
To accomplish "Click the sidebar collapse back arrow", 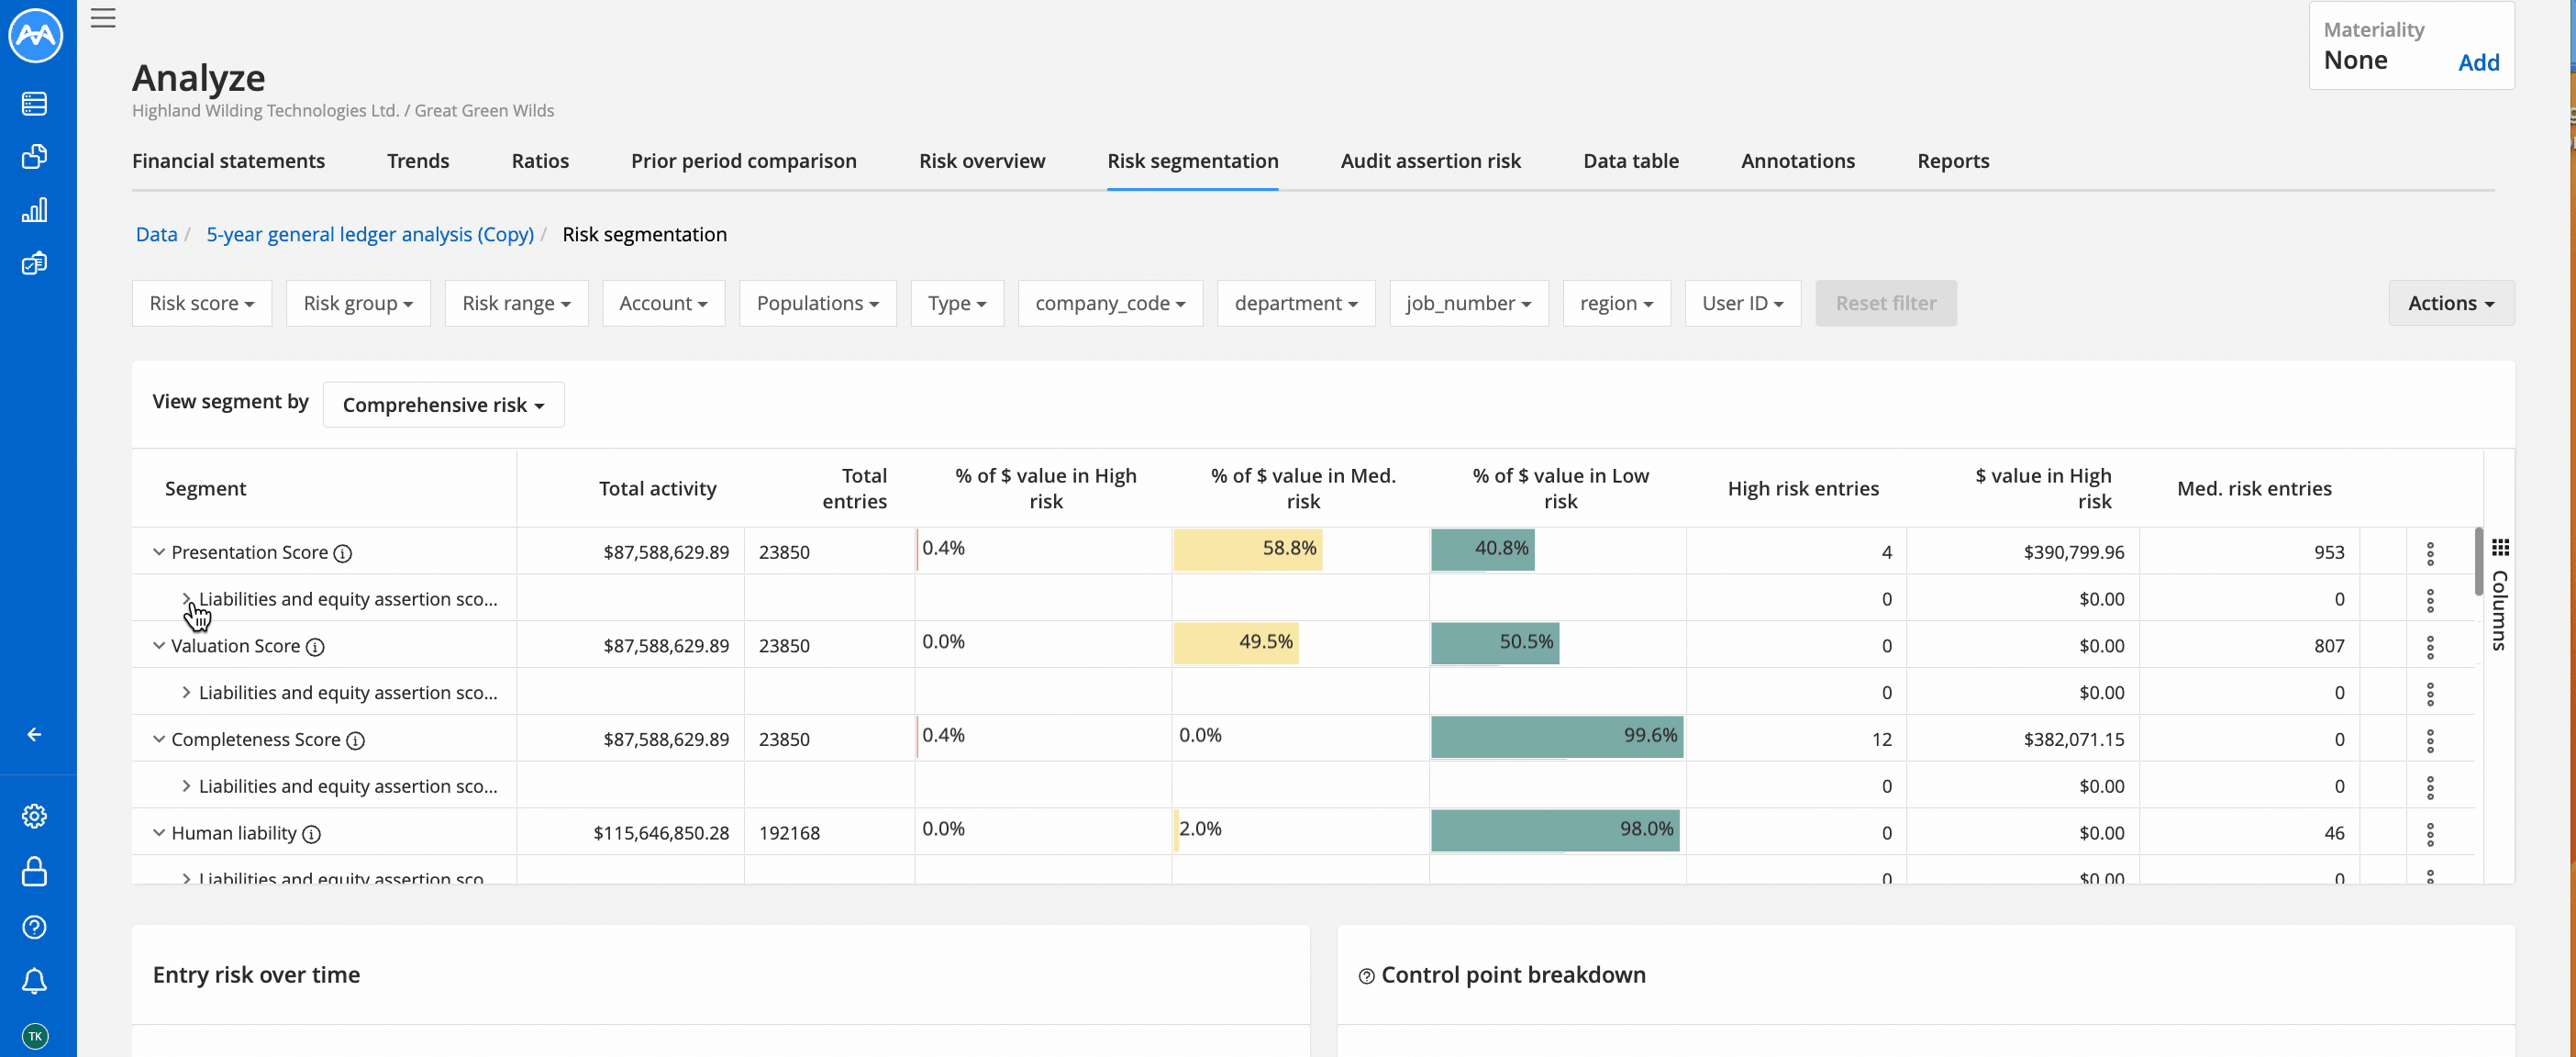I will 34,734.
